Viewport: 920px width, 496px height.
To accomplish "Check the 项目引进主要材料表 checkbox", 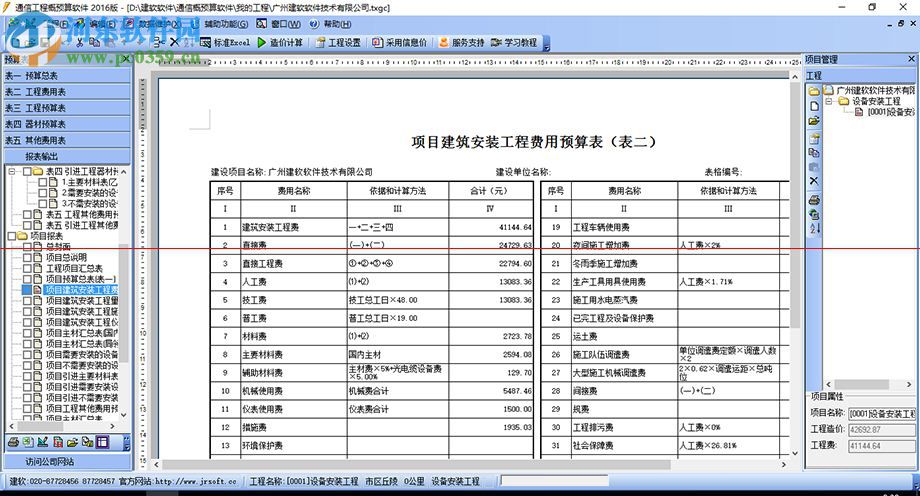I will pyautogui.click(x=27, y=376).
